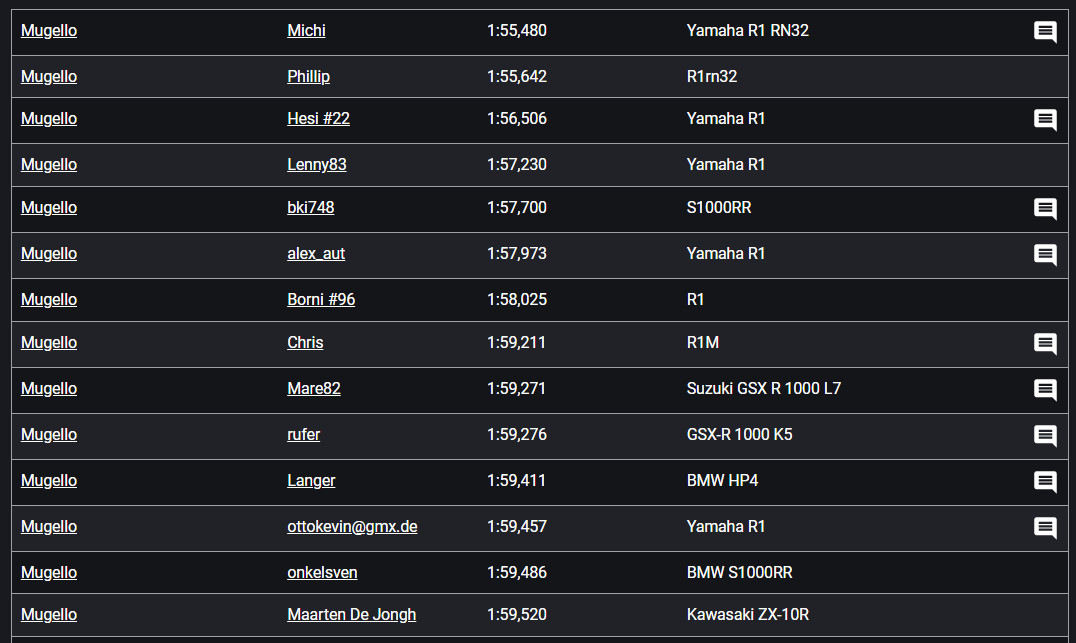The height and width of the screenshot is (643, 1076).
Task: Show comment for bki748's S1000RR lap
Action: (1045, 209)
